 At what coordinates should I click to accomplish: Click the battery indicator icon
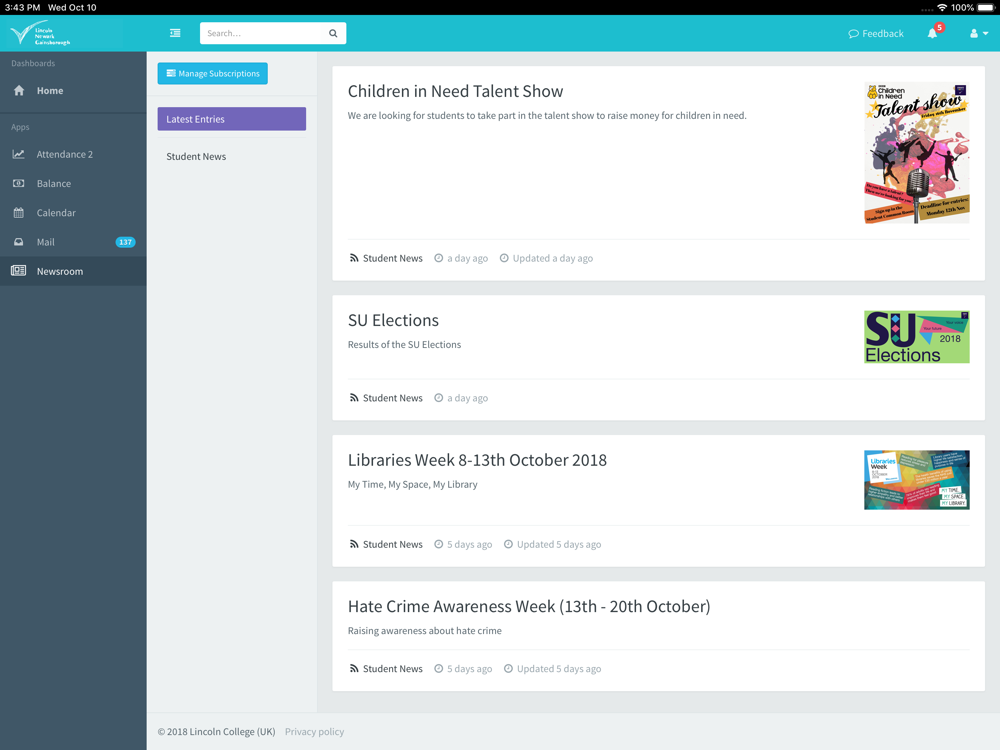coord(986,8)
